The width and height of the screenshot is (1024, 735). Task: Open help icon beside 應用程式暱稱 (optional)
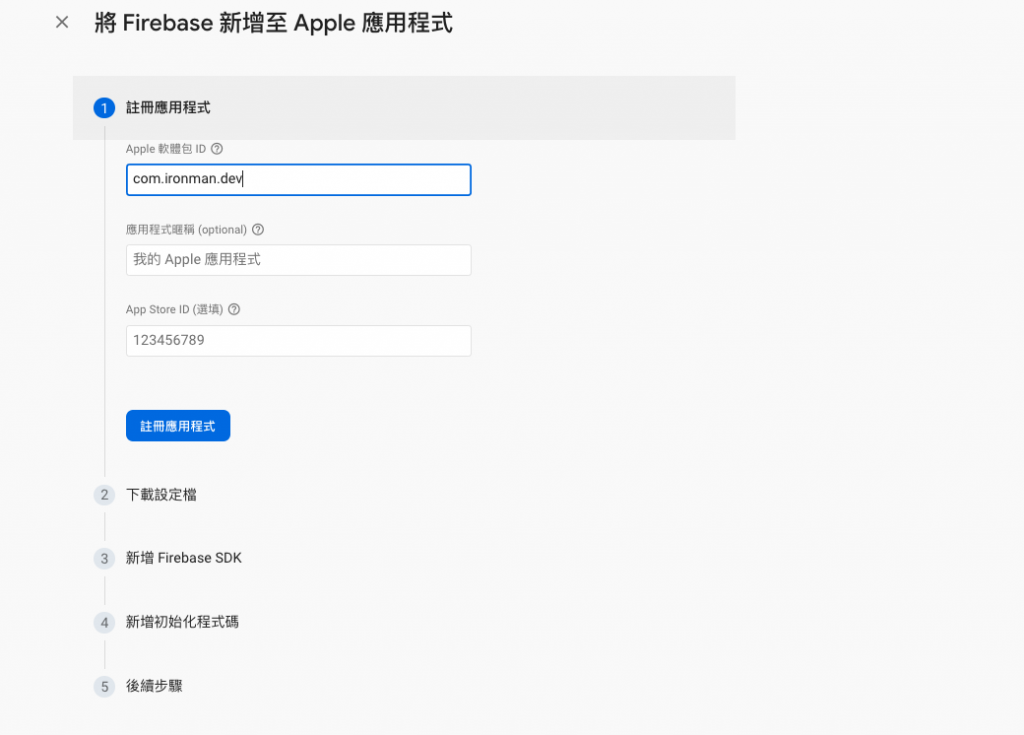tap(258, 229)
